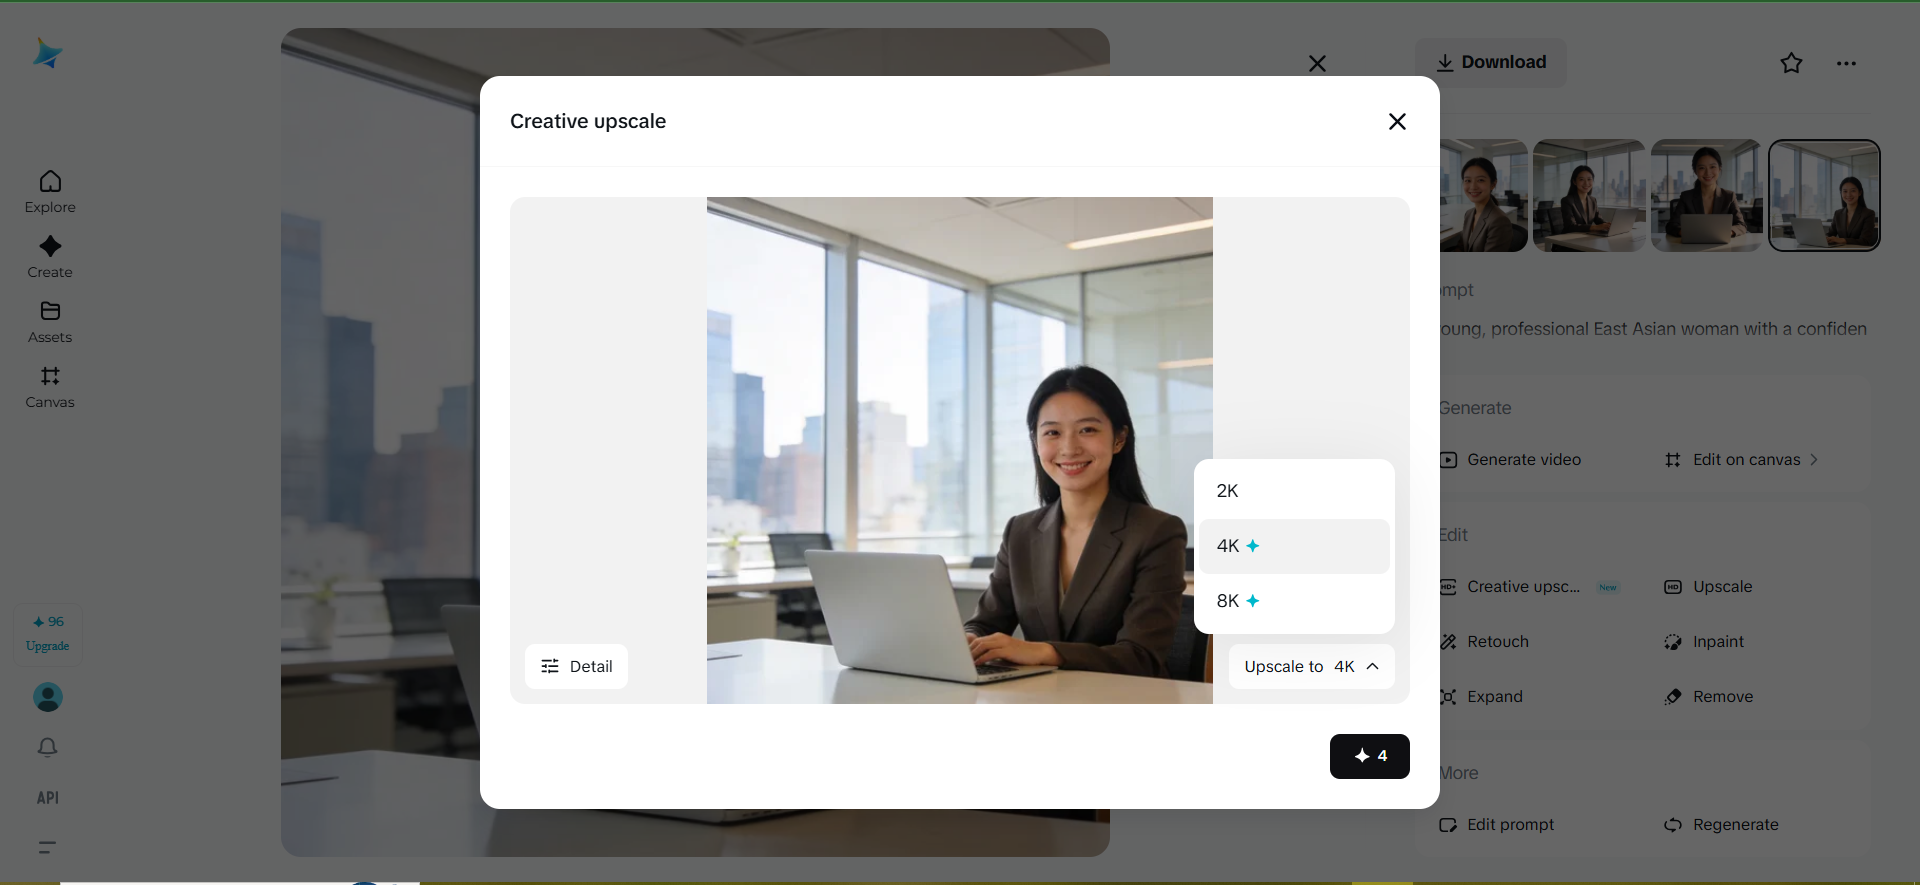Click the Upgrade credits badge
Image resolution: width=1920 pixels, height=885 pixels.
pos(48,634)
